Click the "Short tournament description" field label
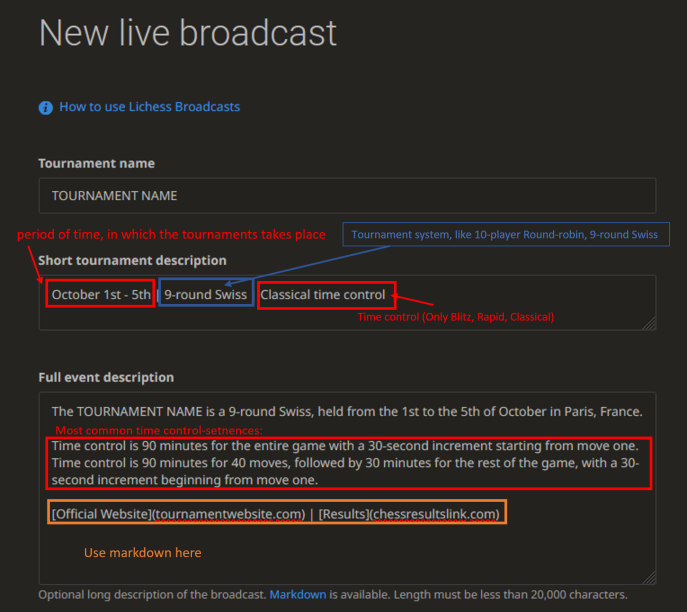This screenshot has width=687, height=612. [x=132, y=260]
